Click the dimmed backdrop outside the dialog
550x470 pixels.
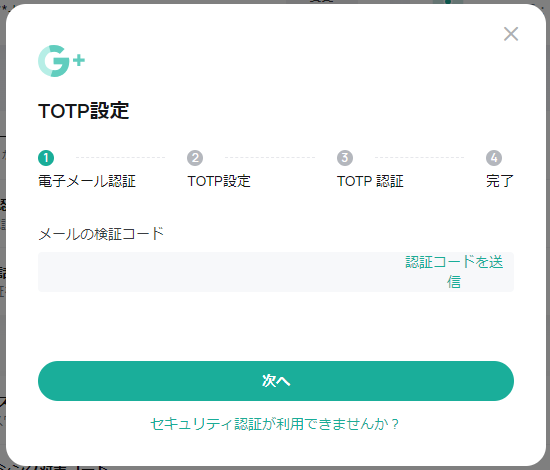[x=2, y=246]
